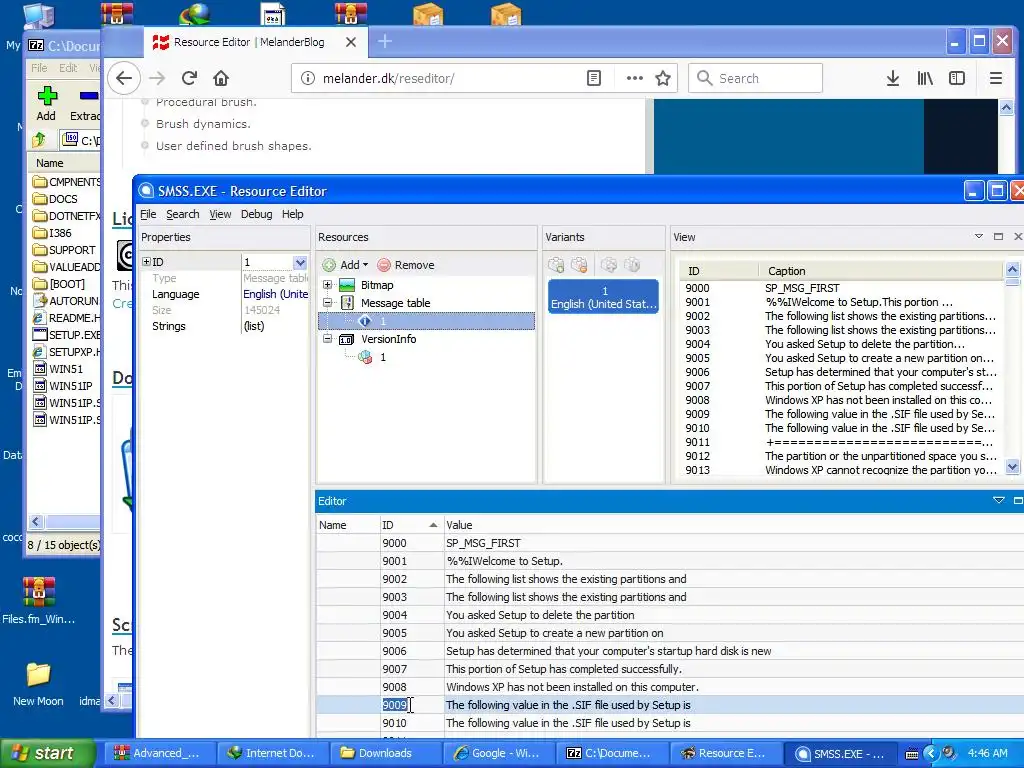Open the View menu in Resource Editor
The height and width of the screenshot is (768, 1024).
[x=220, y=214]
